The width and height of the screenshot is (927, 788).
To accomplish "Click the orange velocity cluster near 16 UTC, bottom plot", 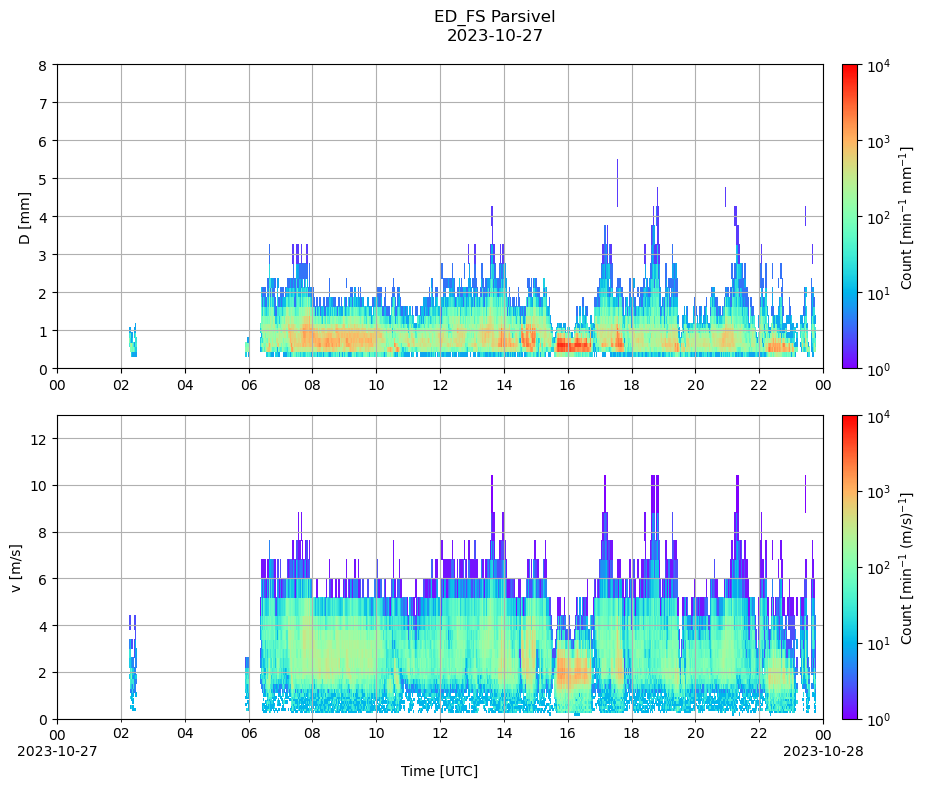I will [x=572, y=672].
